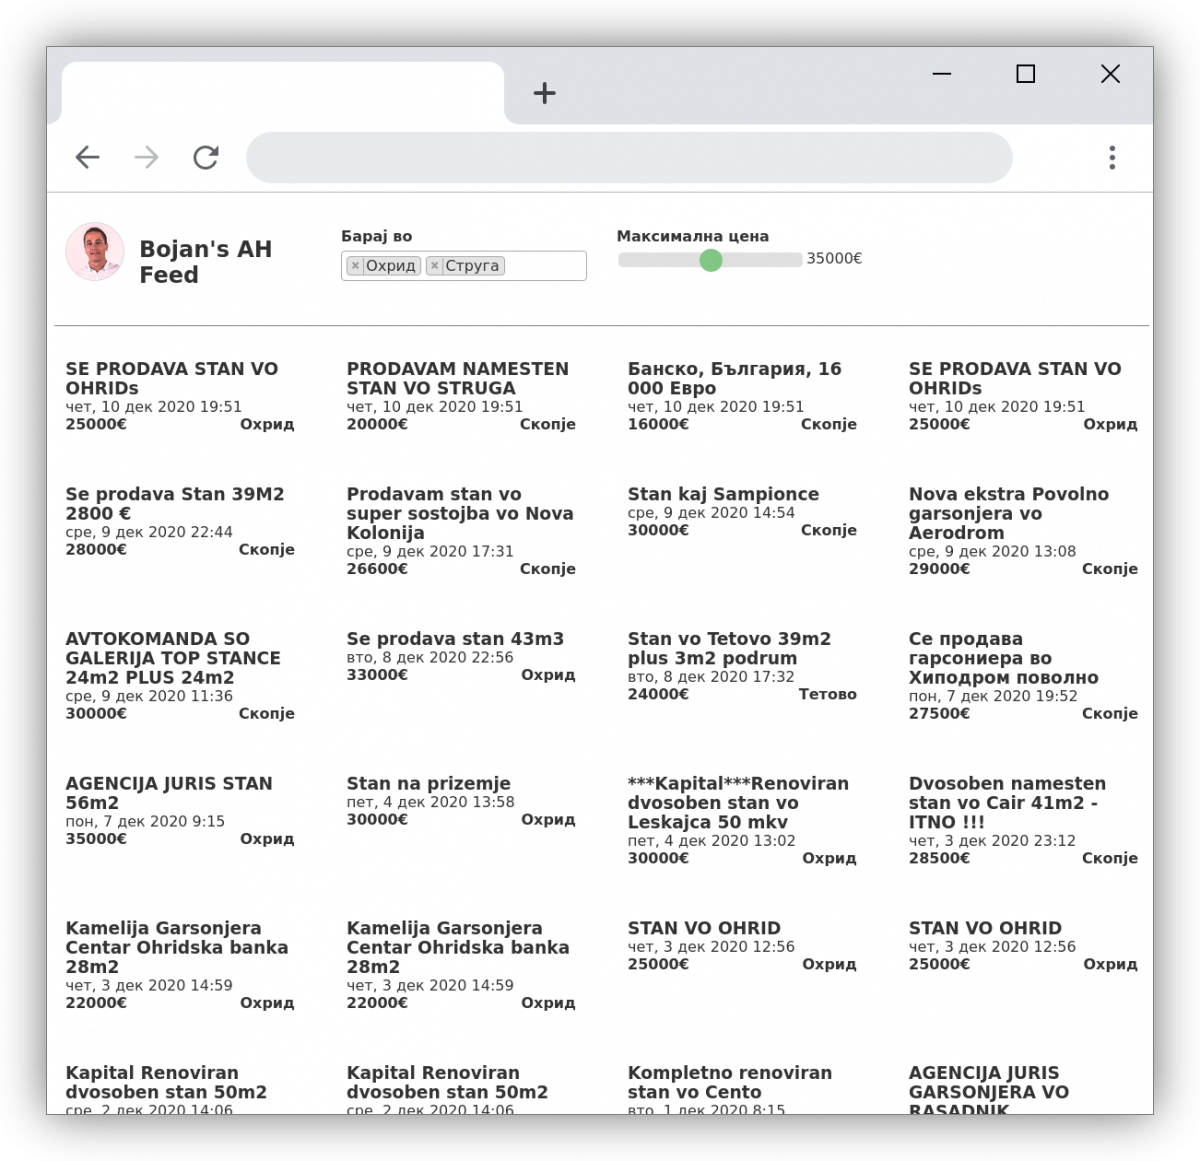The width and height of the screenshot is (1200, 1161).
Task: Open the browser three-dot menu
Action: (x=1112, y=157)
